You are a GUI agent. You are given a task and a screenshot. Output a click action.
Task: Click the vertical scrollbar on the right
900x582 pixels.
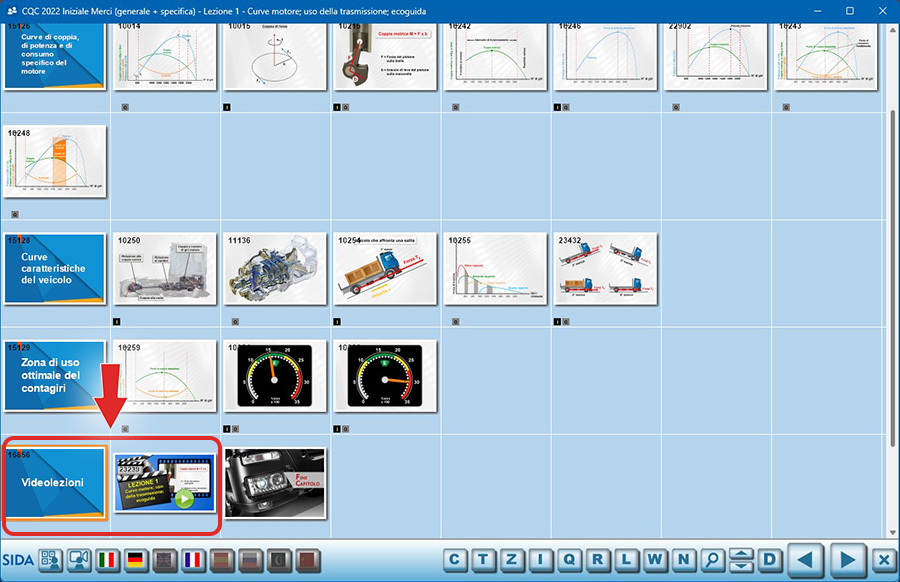coord(891,280)
